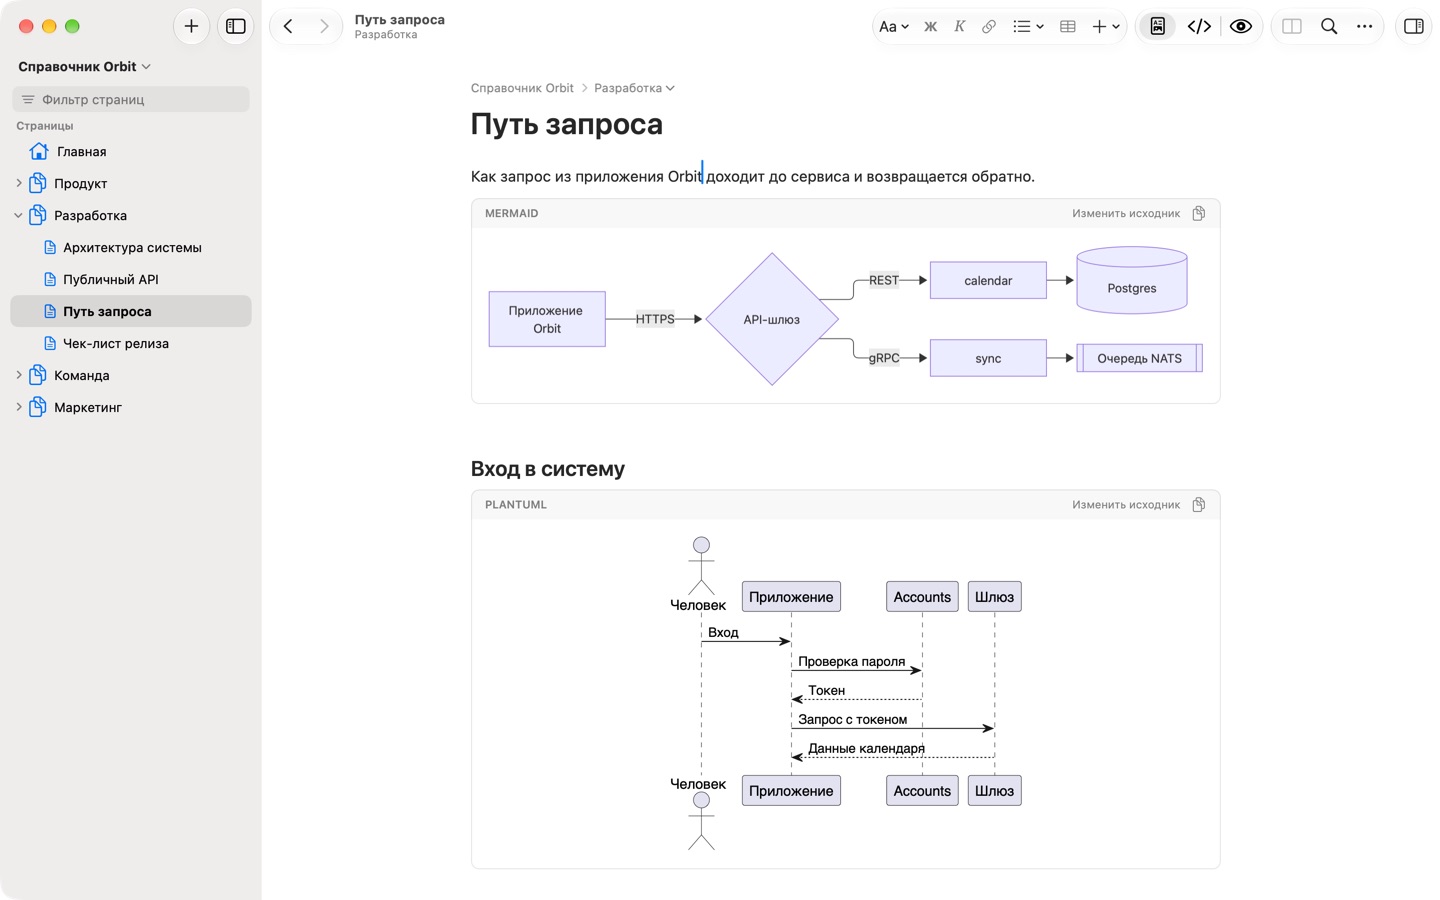Copy the PlantUML diagram source
Image resolution: width=1440 pixels, height=900 pixels.
pyautogui.click(x=1199, y=504)
